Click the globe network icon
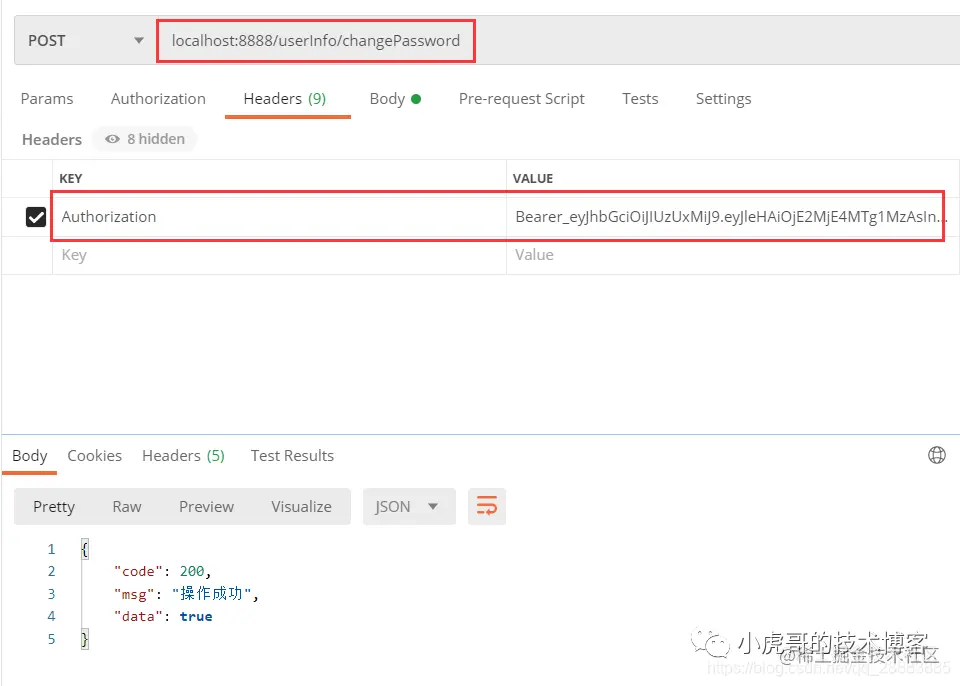The width and height of the screenshot is (960, 686). [937, 455]
